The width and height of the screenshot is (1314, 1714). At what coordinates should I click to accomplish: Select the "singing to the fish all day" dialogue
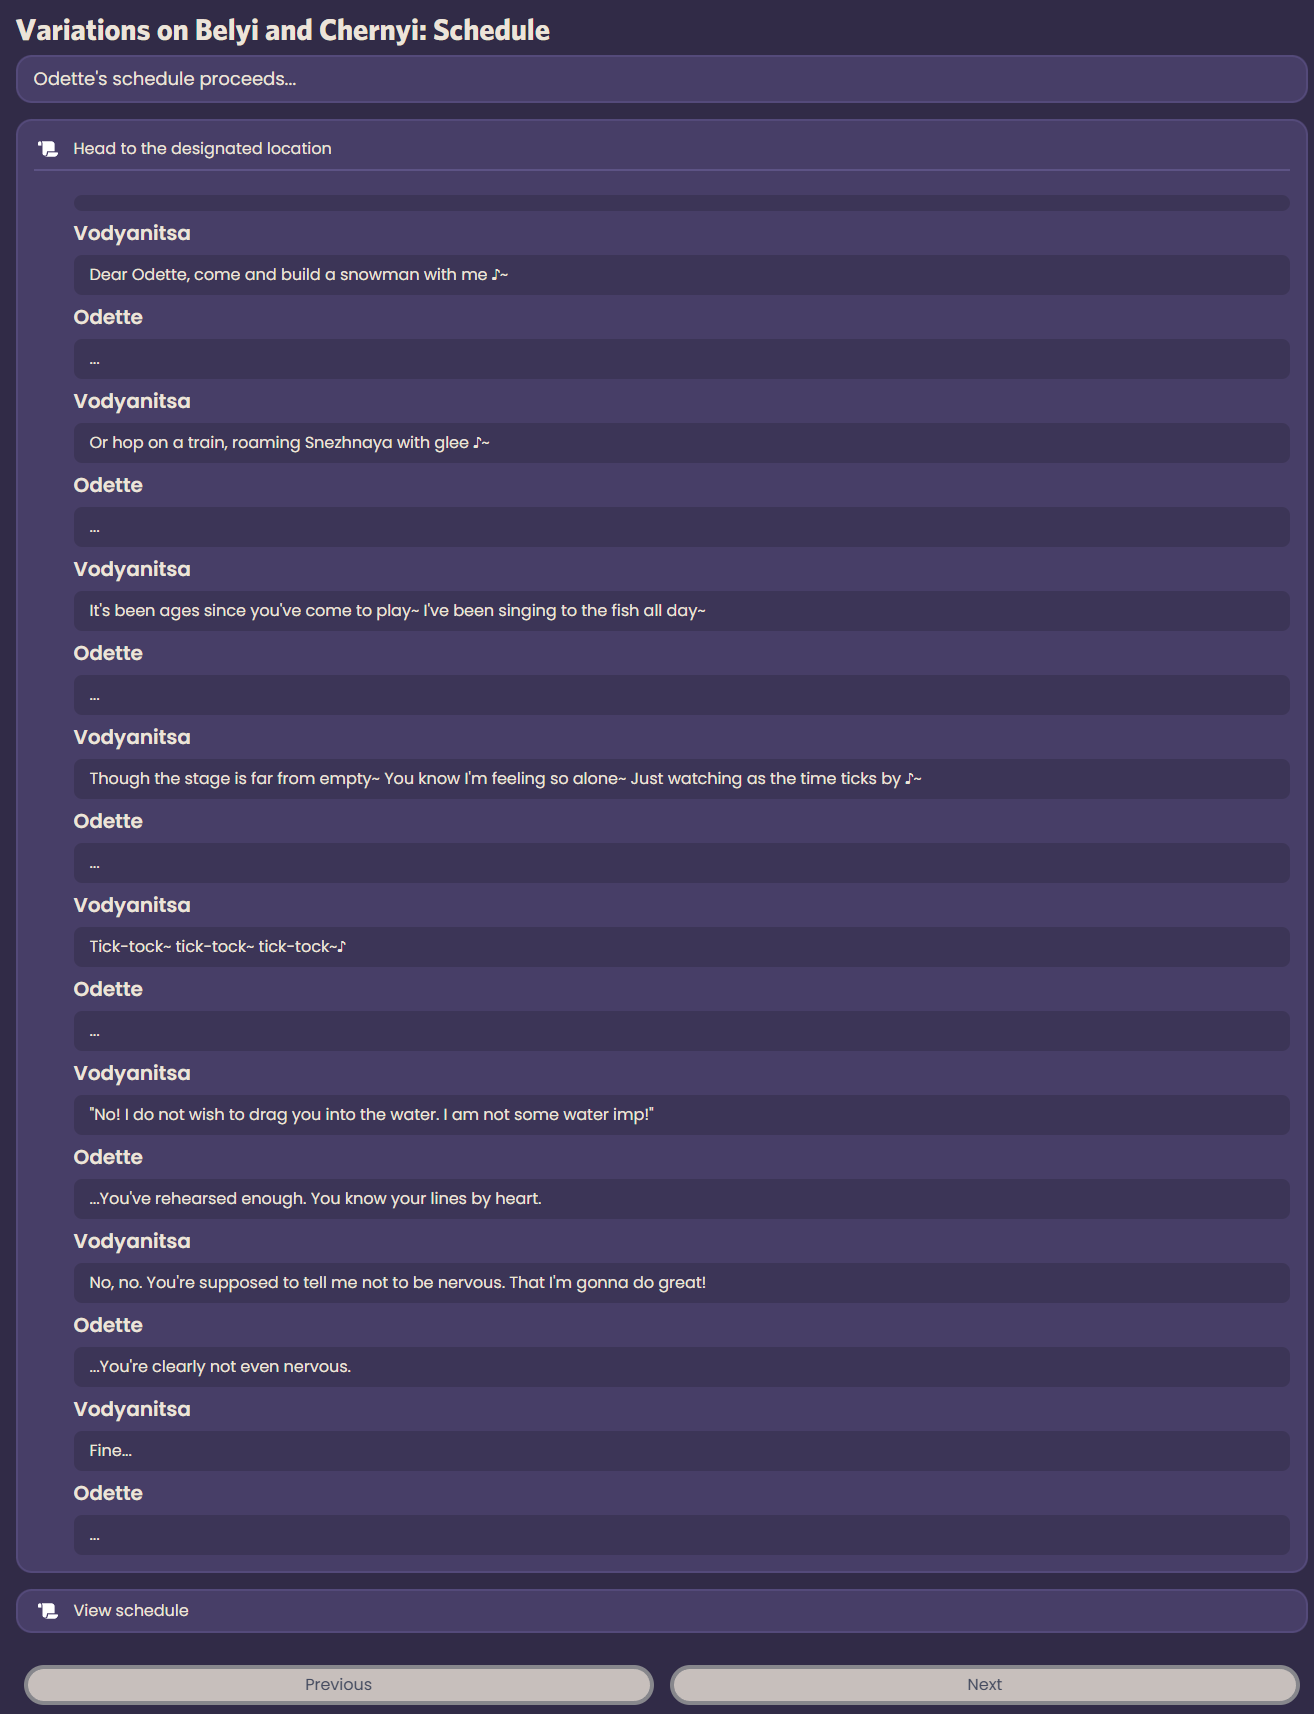tap(681, 611)
